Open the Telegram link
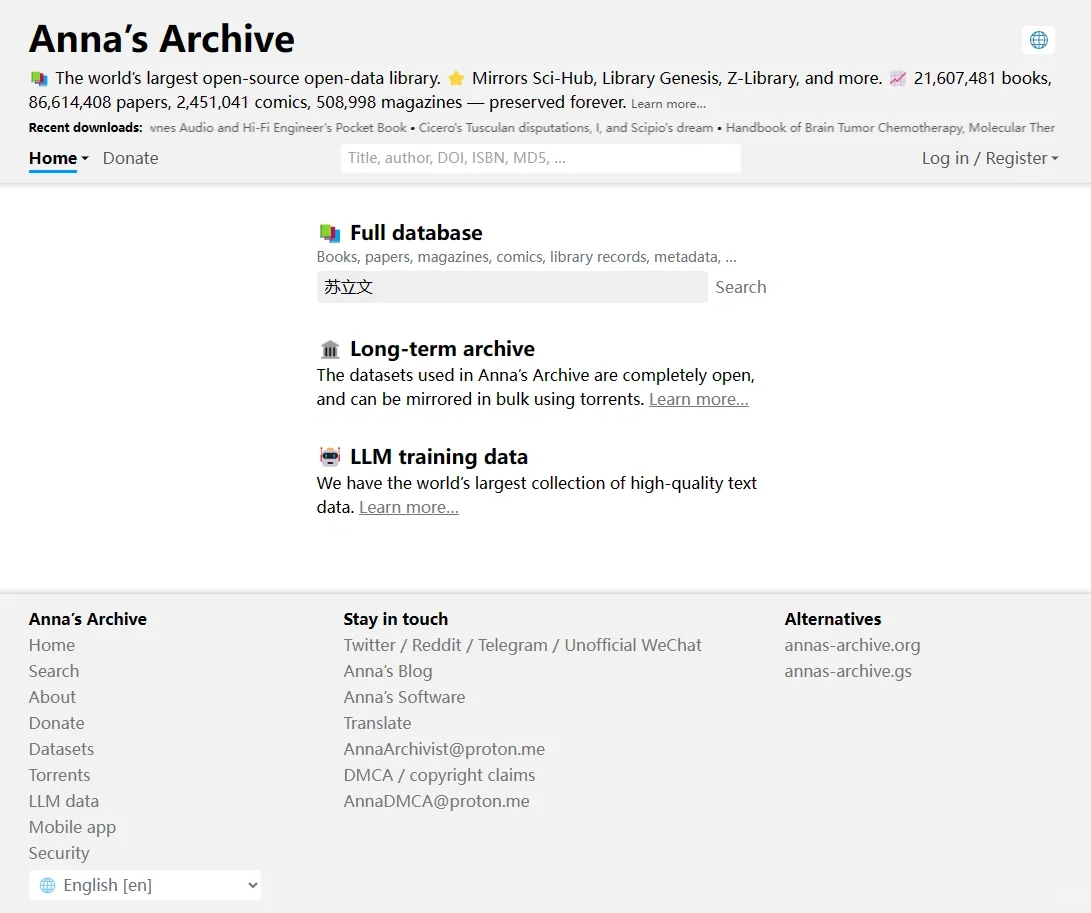The height and width of the screenshot is (913, 1091). pos(513,645)
